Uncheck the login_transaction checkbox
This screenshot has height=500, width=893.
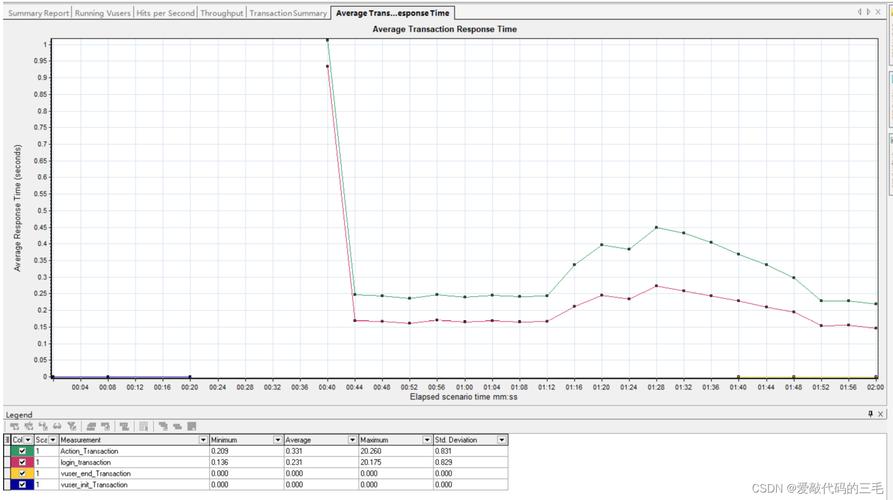point(22,462)
